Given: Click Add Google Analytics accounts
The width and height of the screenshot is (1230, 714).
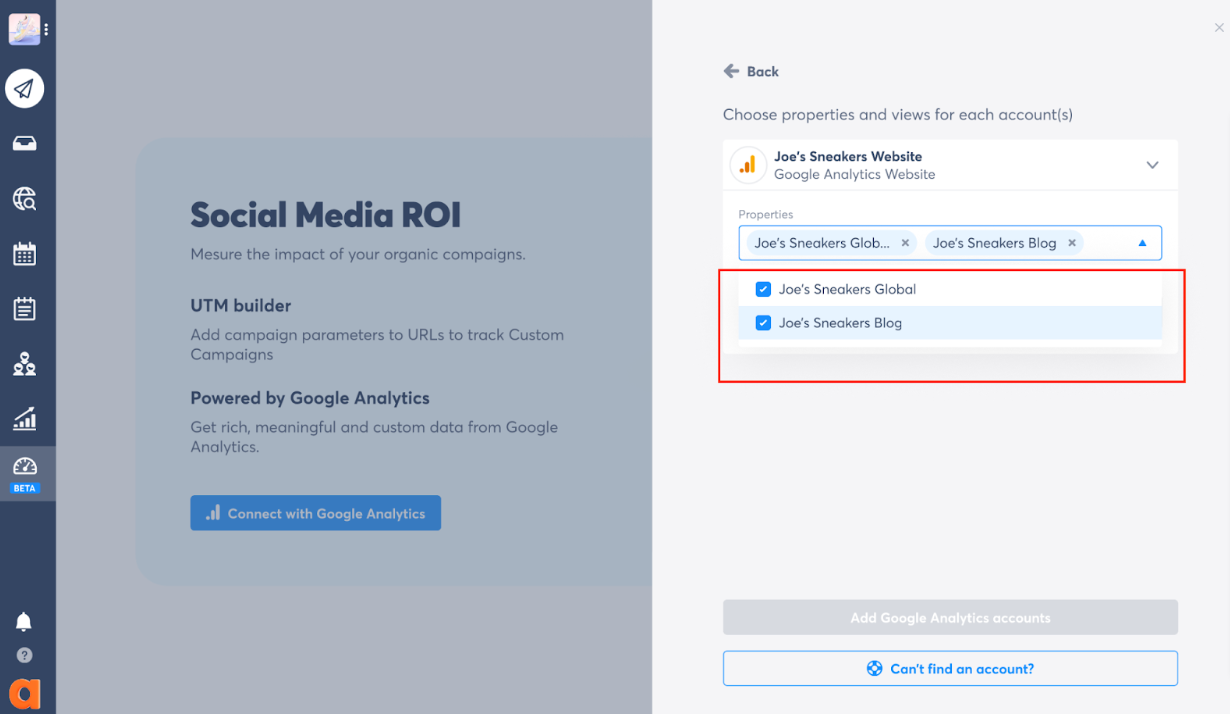Looking at the screenshot, I should (950, 618).
